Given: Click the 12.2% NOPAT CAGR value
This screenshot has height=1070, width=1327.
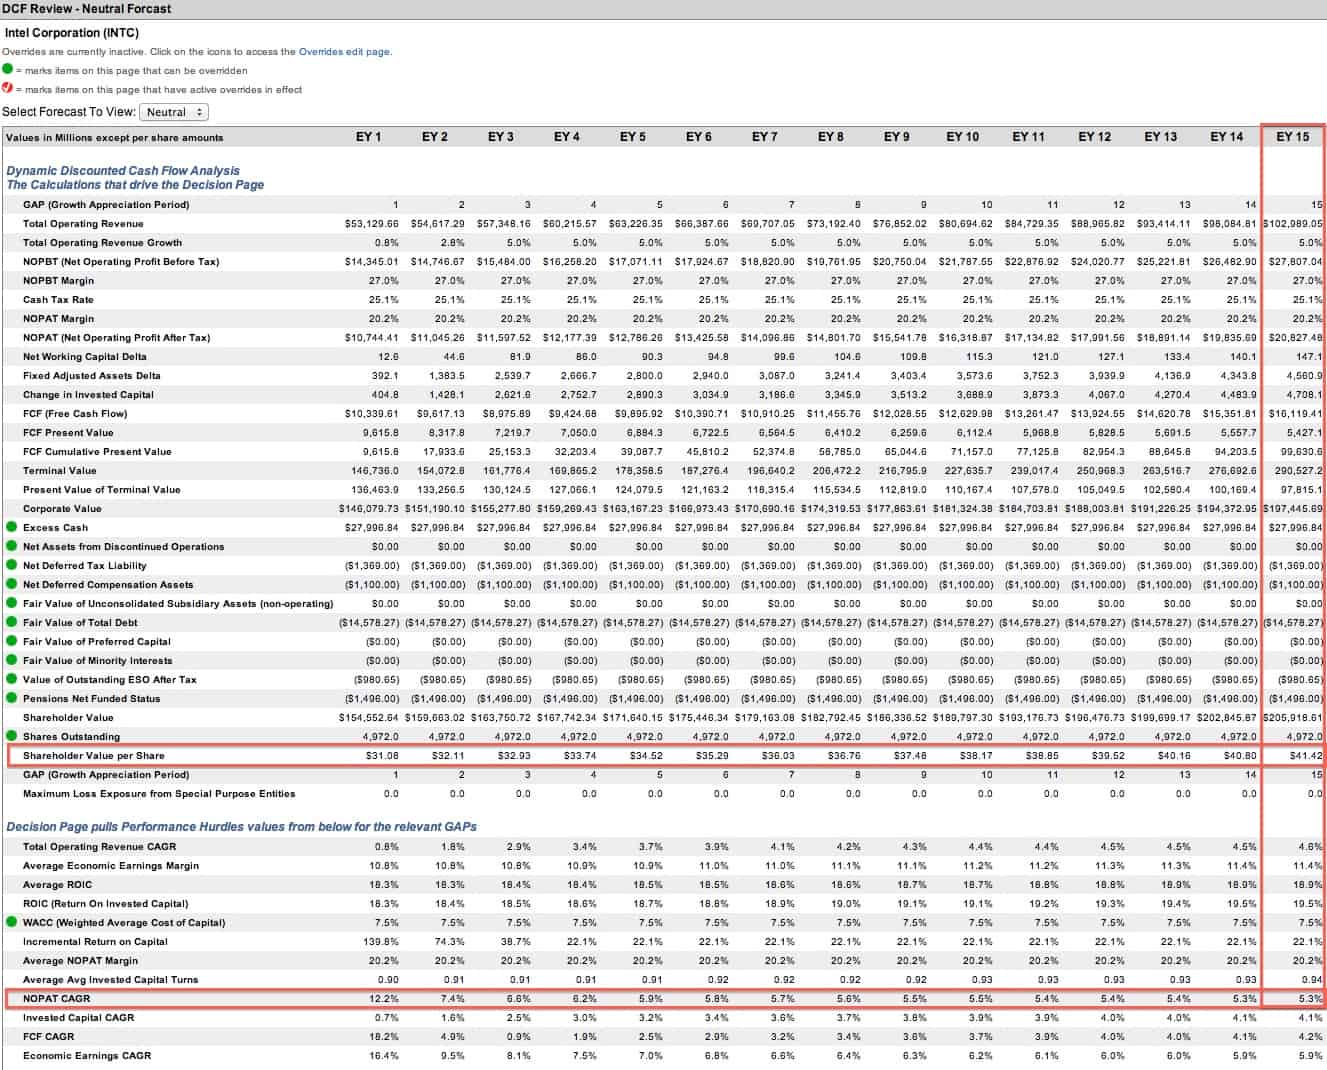Looking at the screenshot, I should (x=385, y=999).
